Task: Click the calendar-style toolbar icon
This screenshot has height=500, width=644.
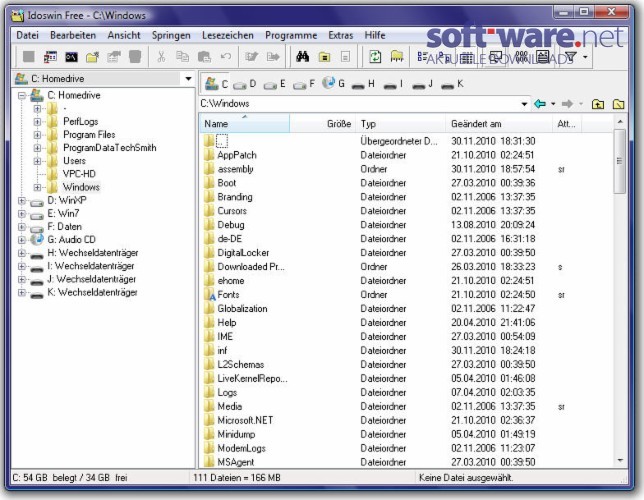Action: coord(50,57)
